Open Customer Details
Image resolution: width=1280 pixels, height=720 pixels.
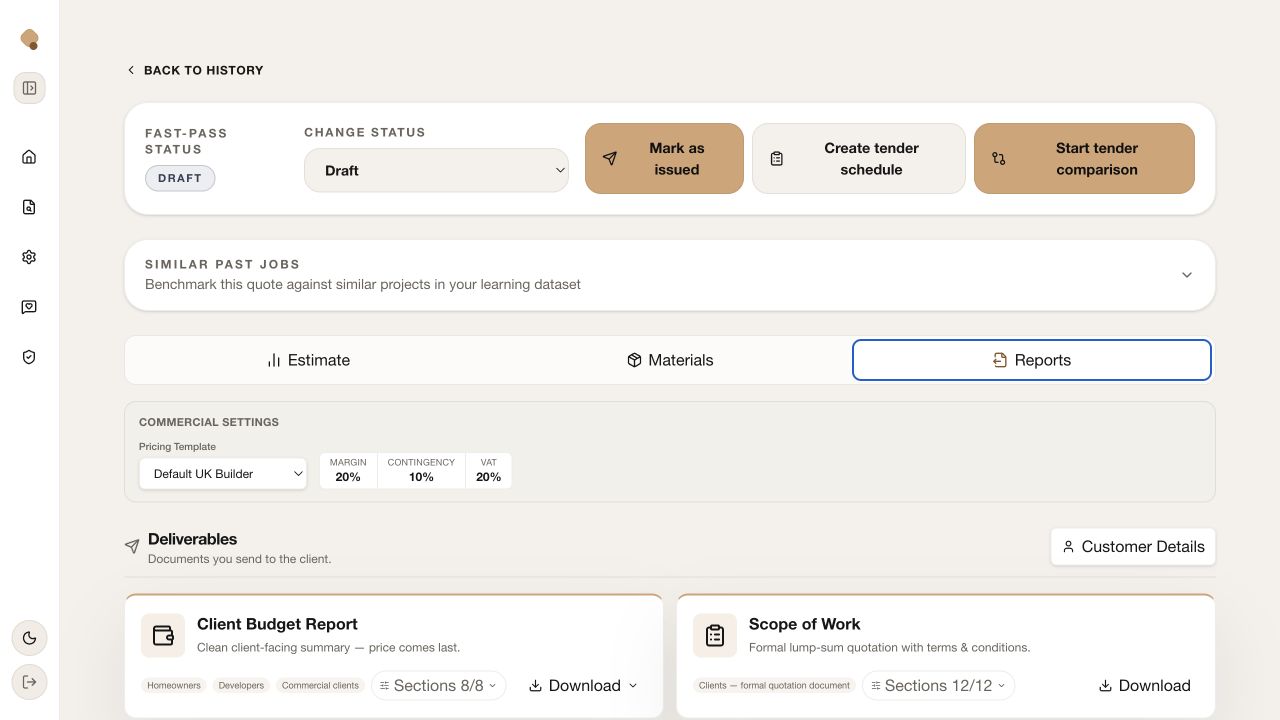[x=1133, y=547]
